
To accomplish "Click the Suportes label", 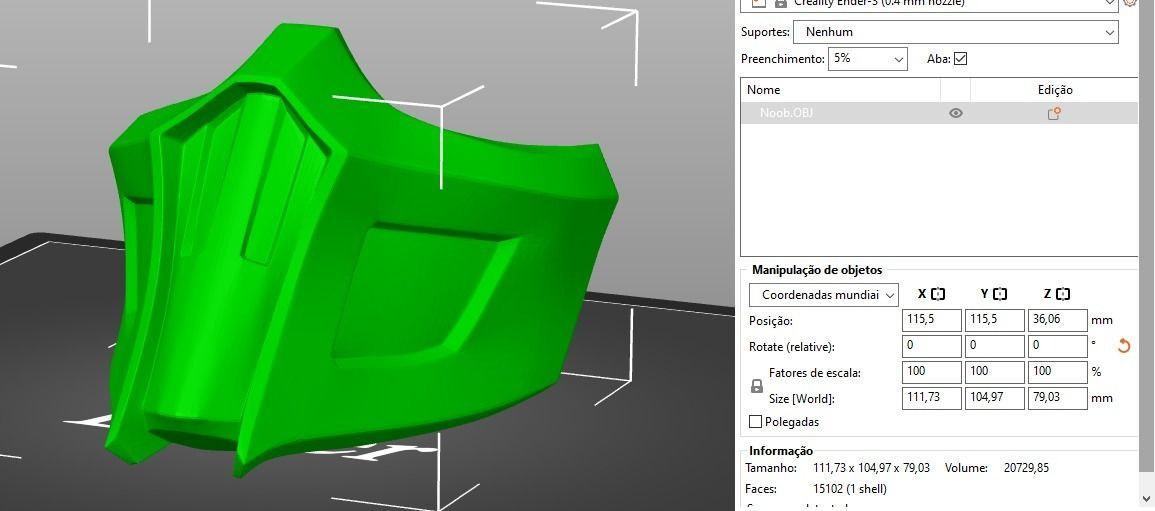I will [x=765, y=32].
